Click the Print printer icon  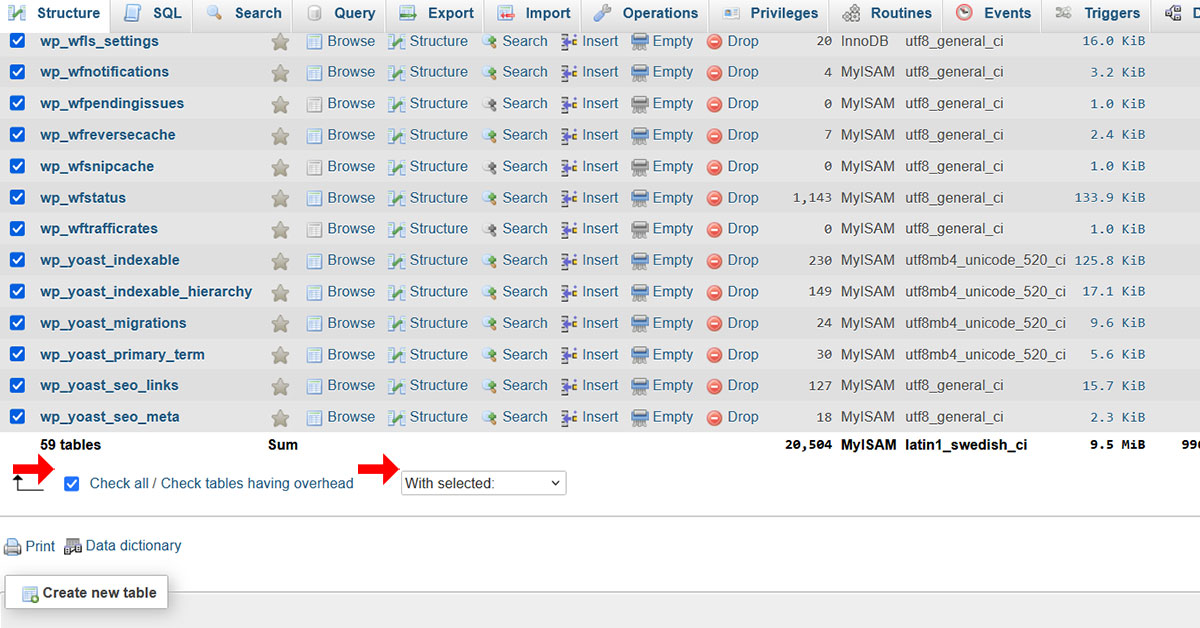pyautogui.click(x=13, y=547)
